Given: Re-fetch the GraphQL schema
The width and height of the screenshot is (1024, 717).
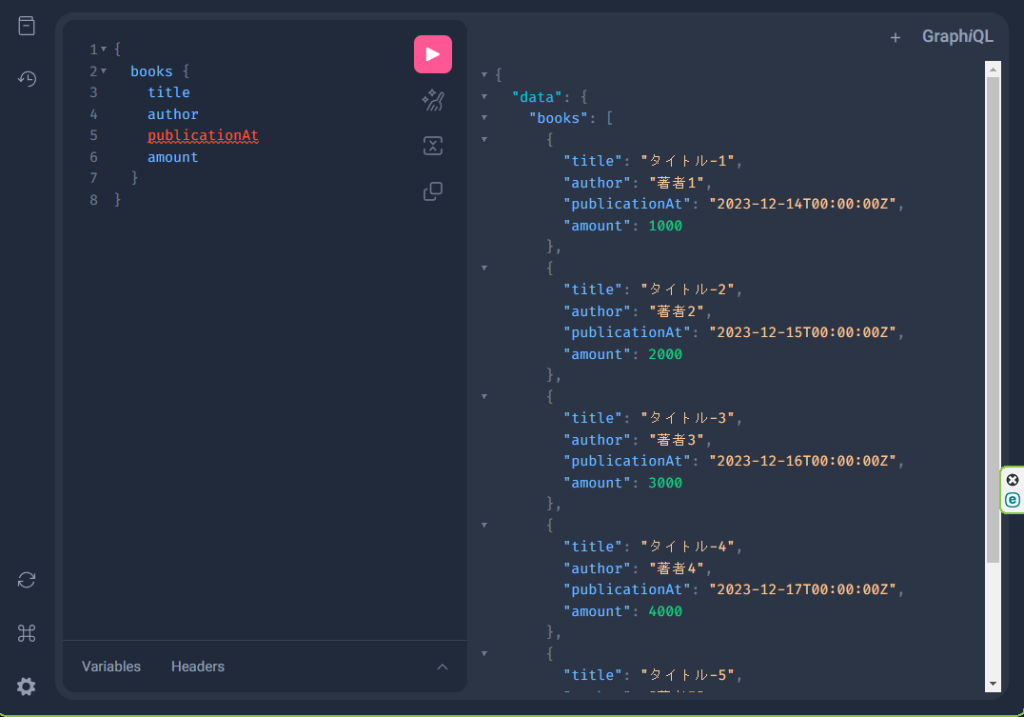Looking at the screenshot, I should tap(26, 580).
